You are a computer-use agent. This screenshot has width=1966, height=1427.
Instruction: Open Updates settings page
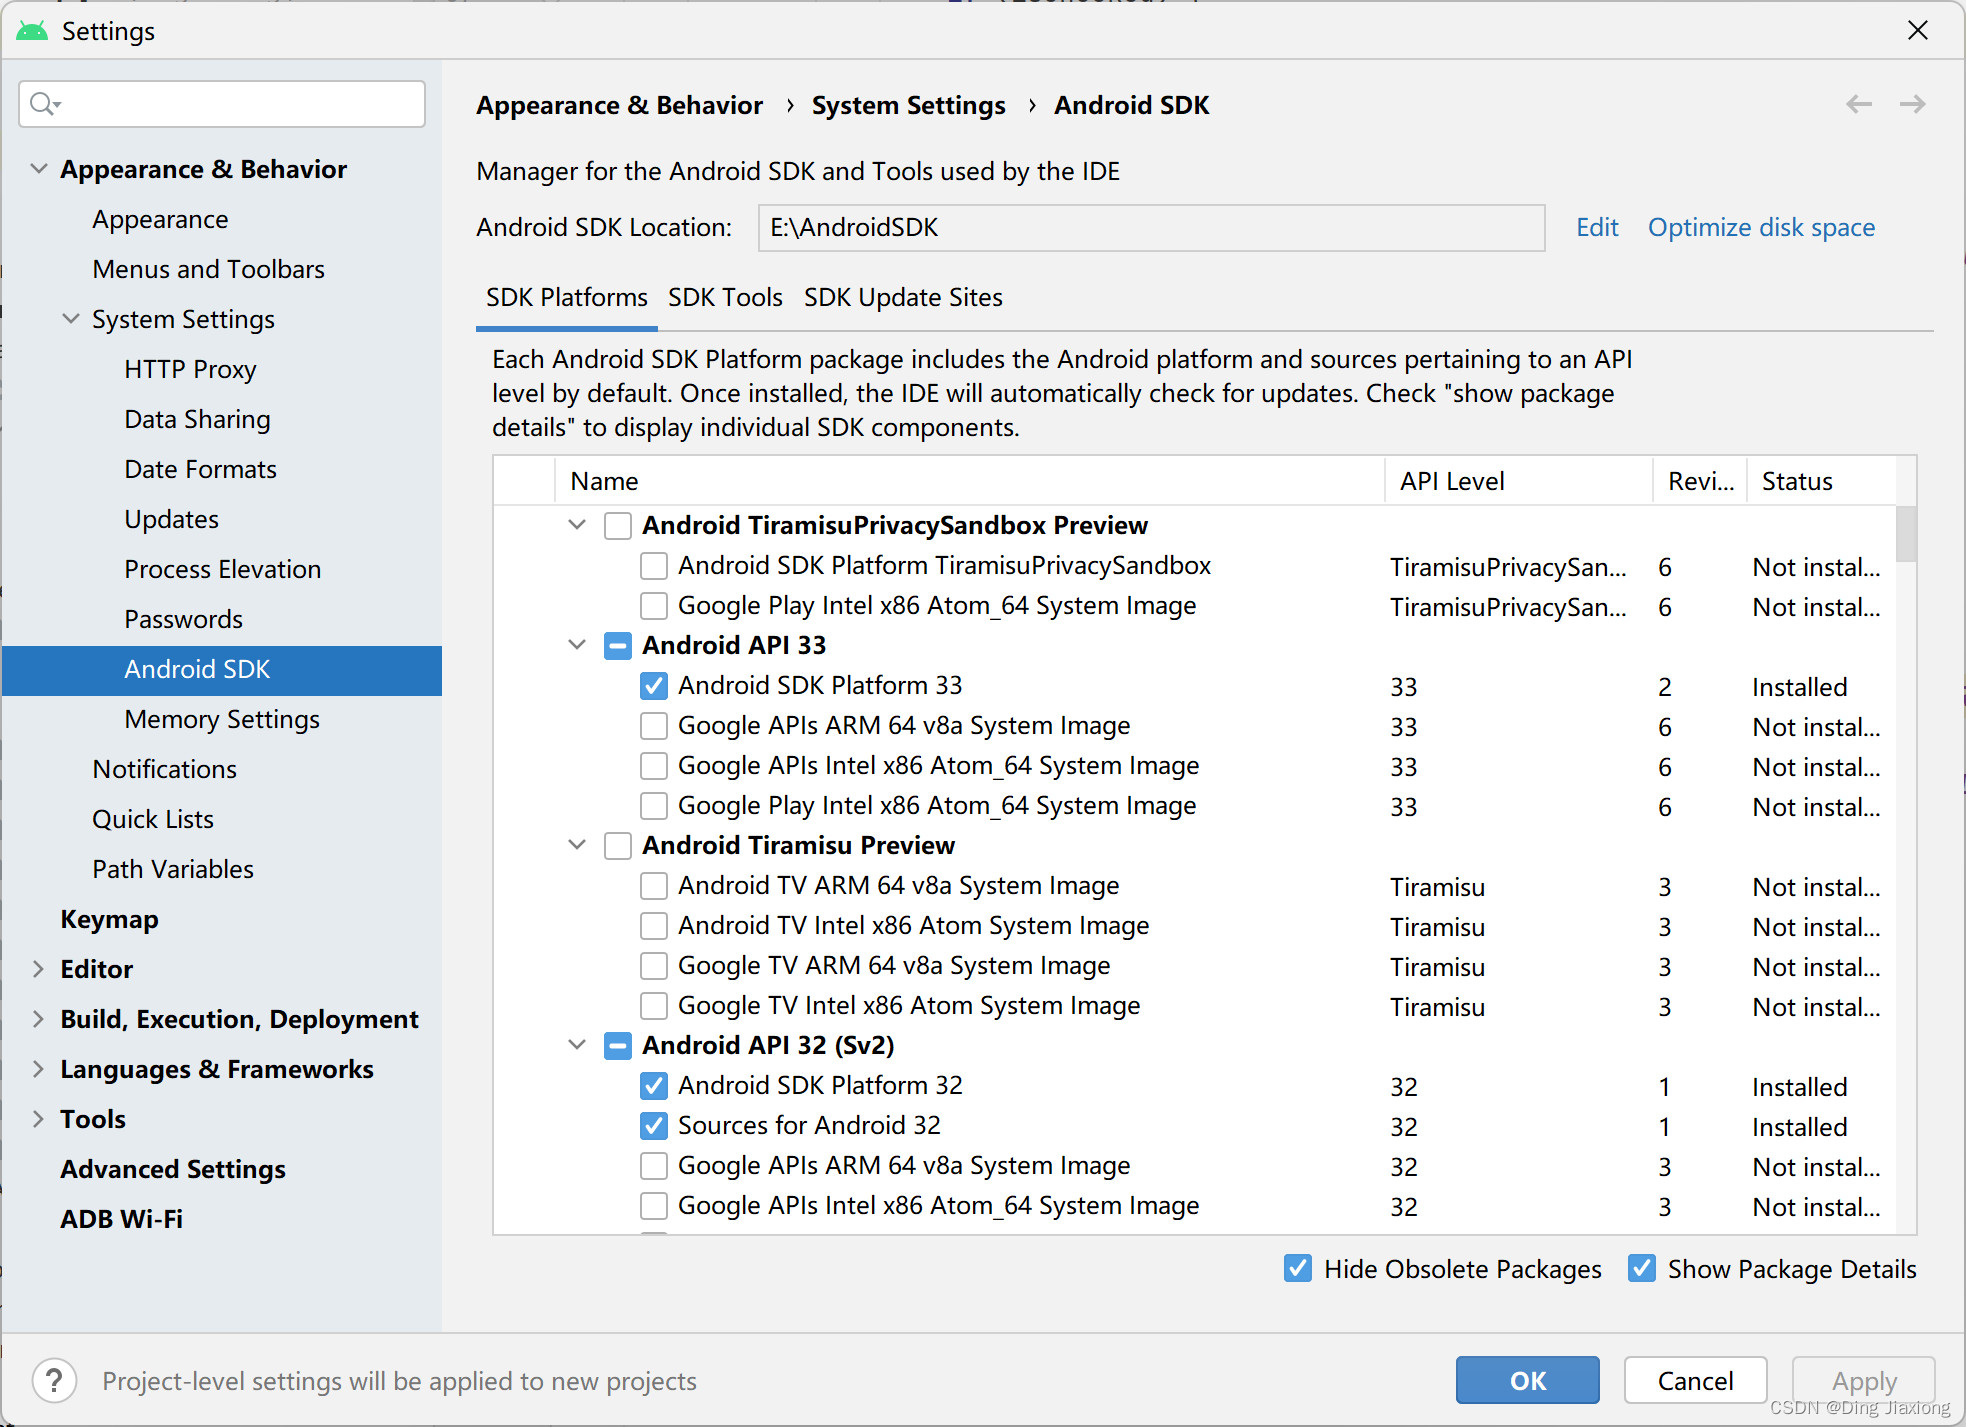171,519
